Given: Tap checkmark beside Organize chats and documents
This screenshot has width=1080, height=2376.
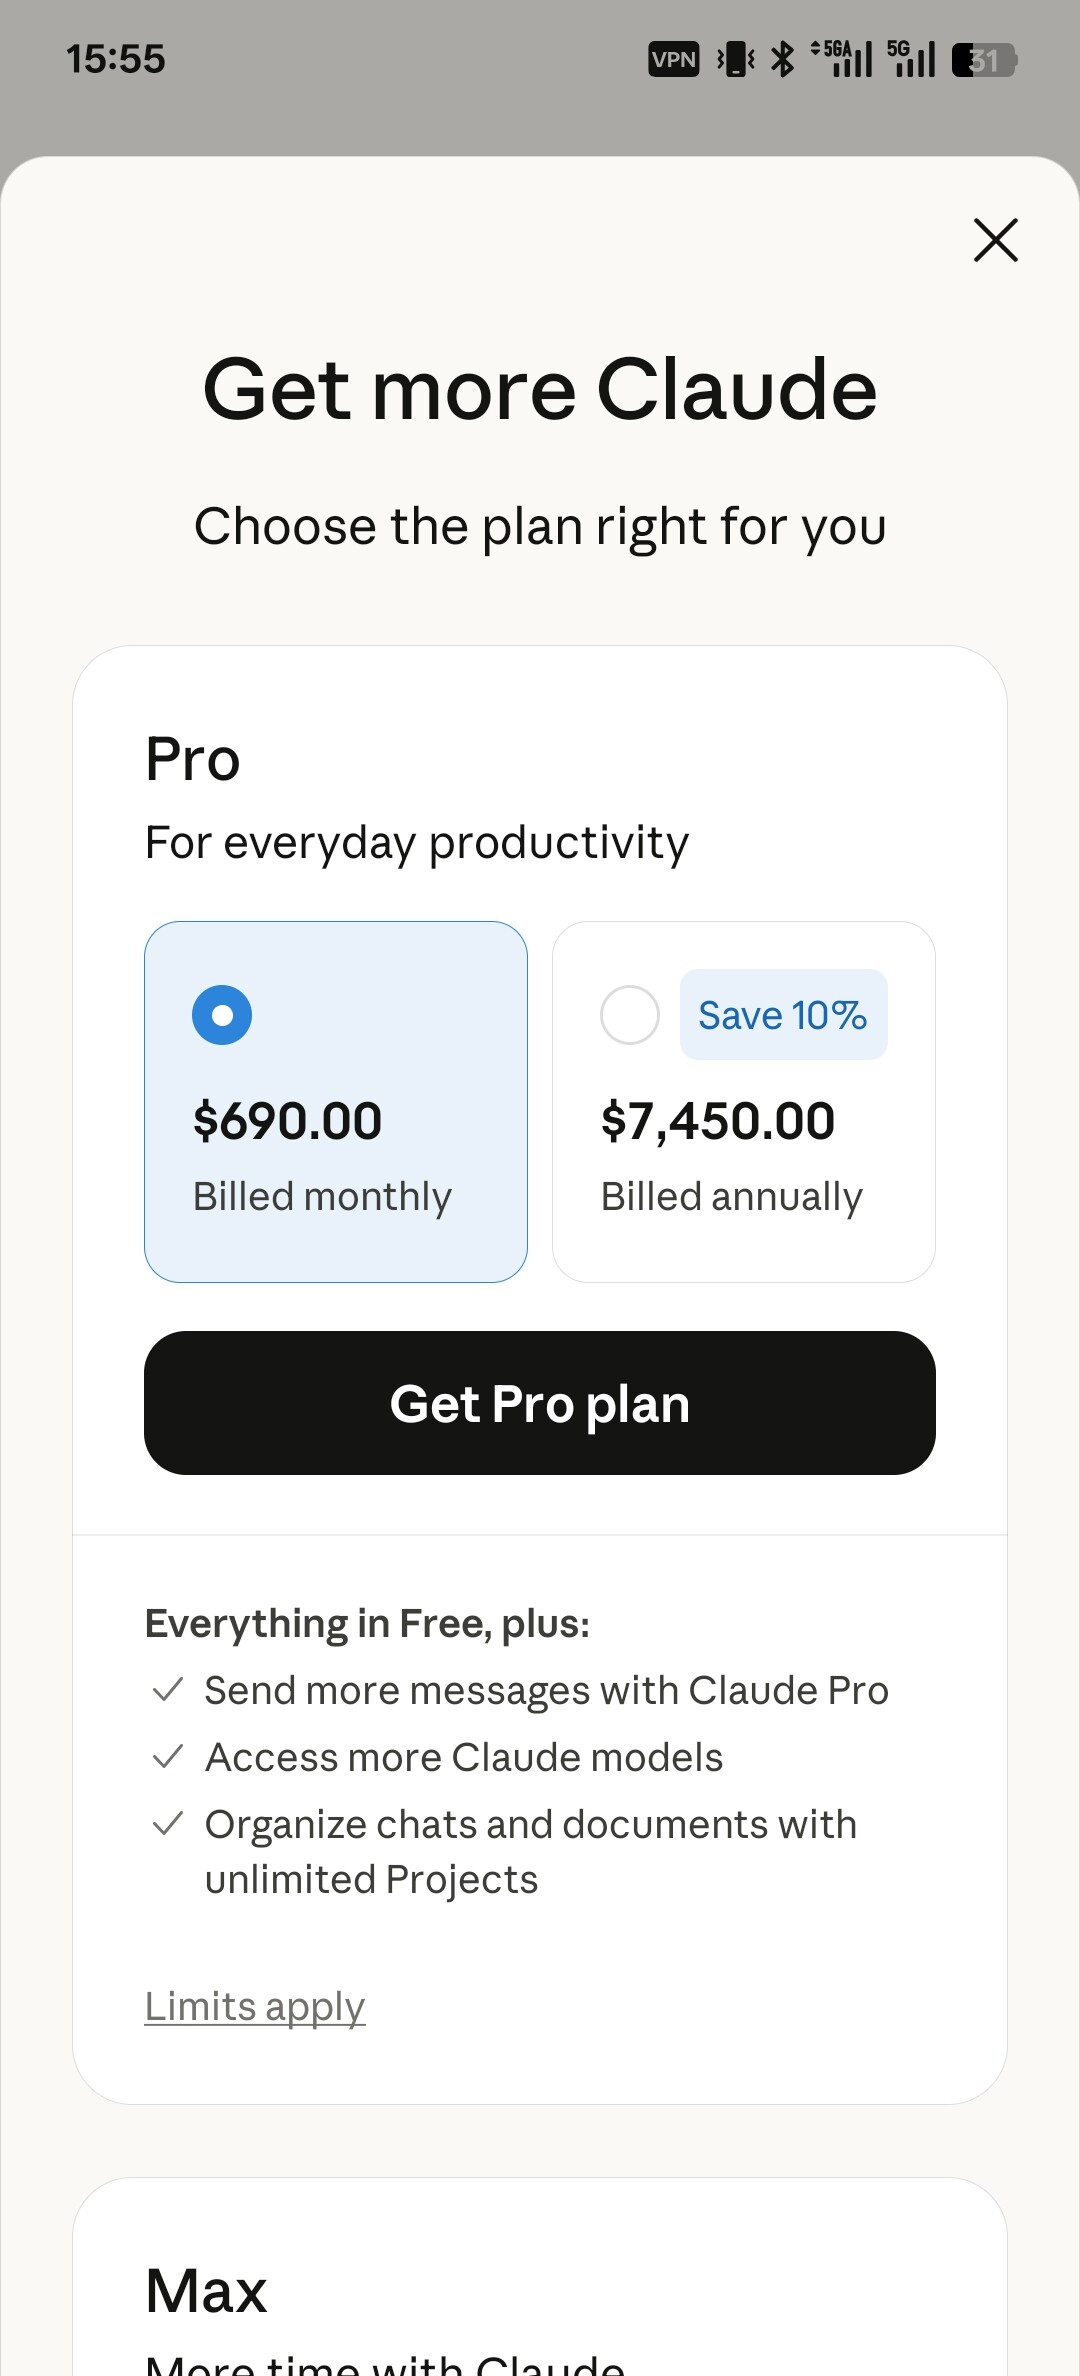Looking at the screenshot, I should tap(167, 1824).
